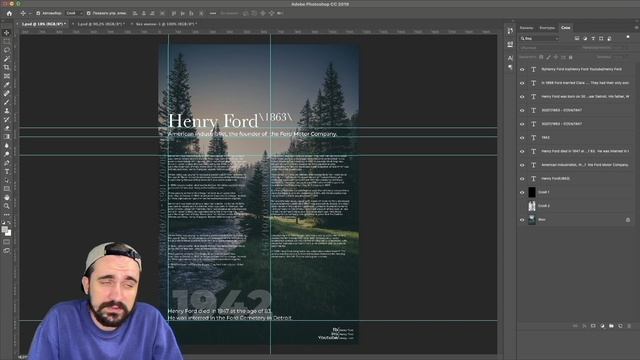Show the hidden Слой 2 layer
Image resolution: width=640 pixels, height=360 pixels.
click(x=522, y=206)
